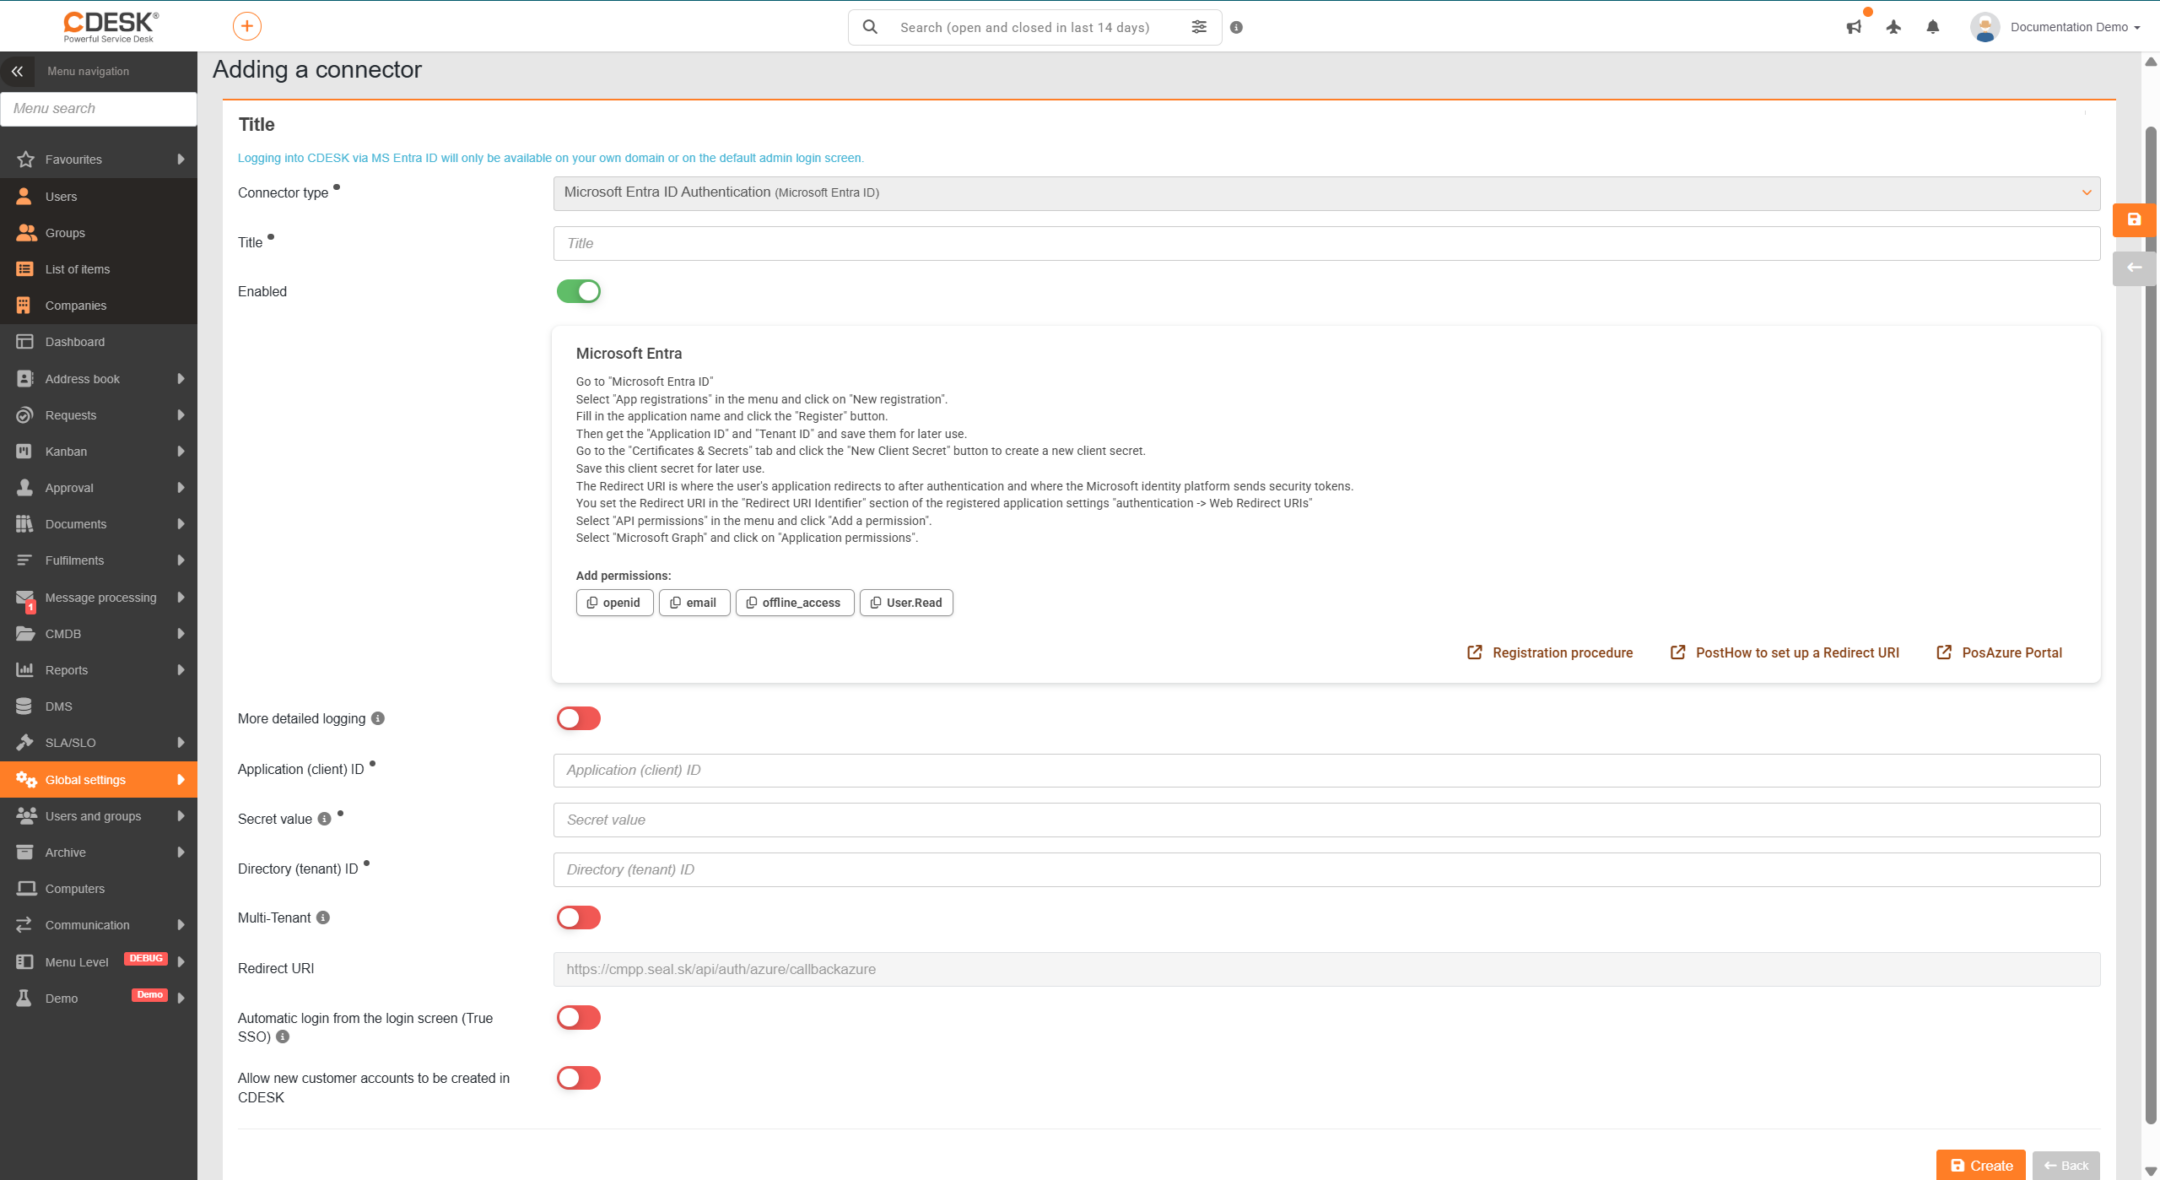Viewport: 2160px width, 1180px height.
Task: Open Groups in sidebar
Action: (98, 233)
